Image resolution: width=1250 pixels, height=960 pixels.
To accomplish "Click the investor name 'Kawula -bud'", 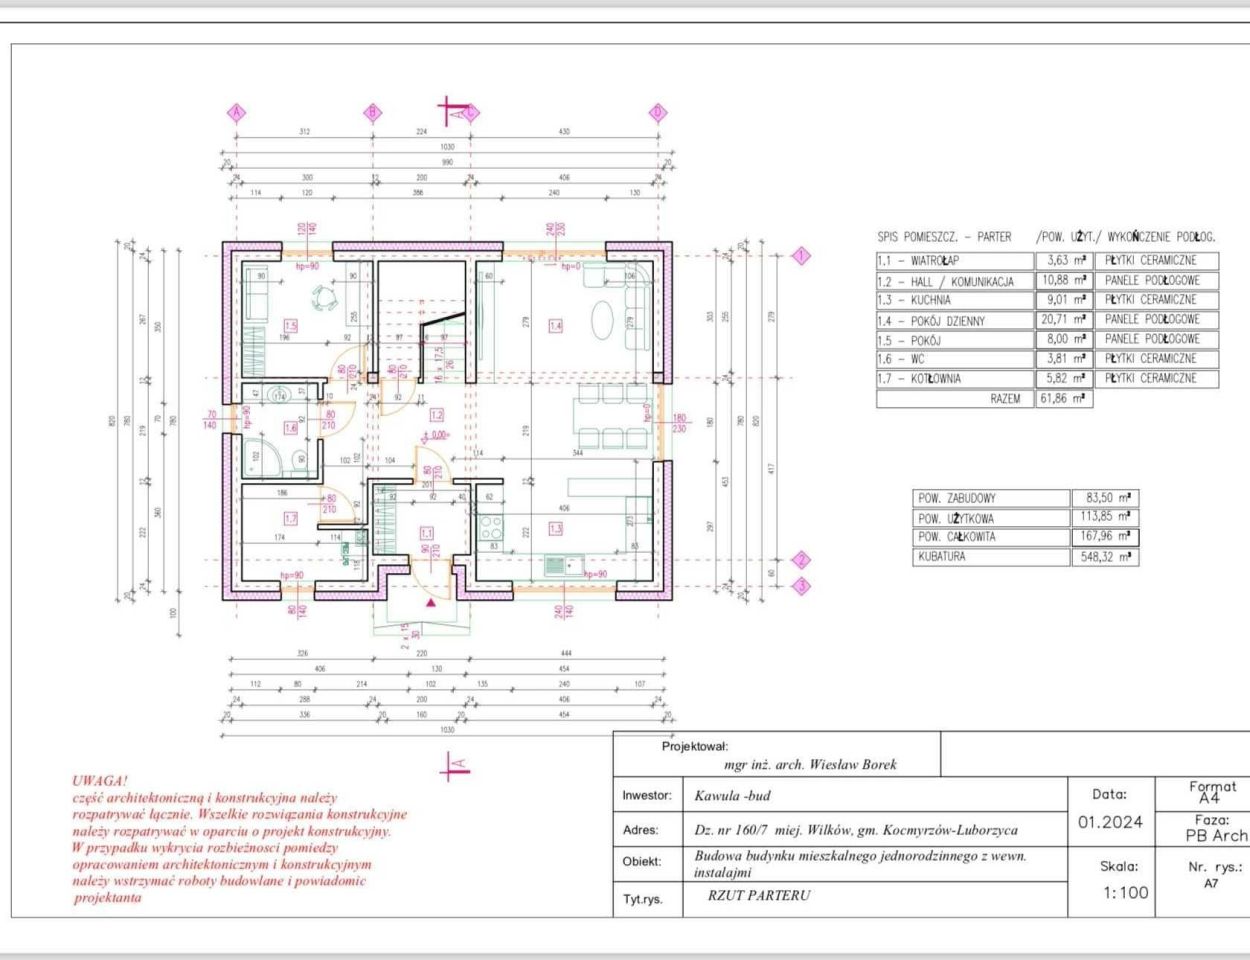I will 732,797.
